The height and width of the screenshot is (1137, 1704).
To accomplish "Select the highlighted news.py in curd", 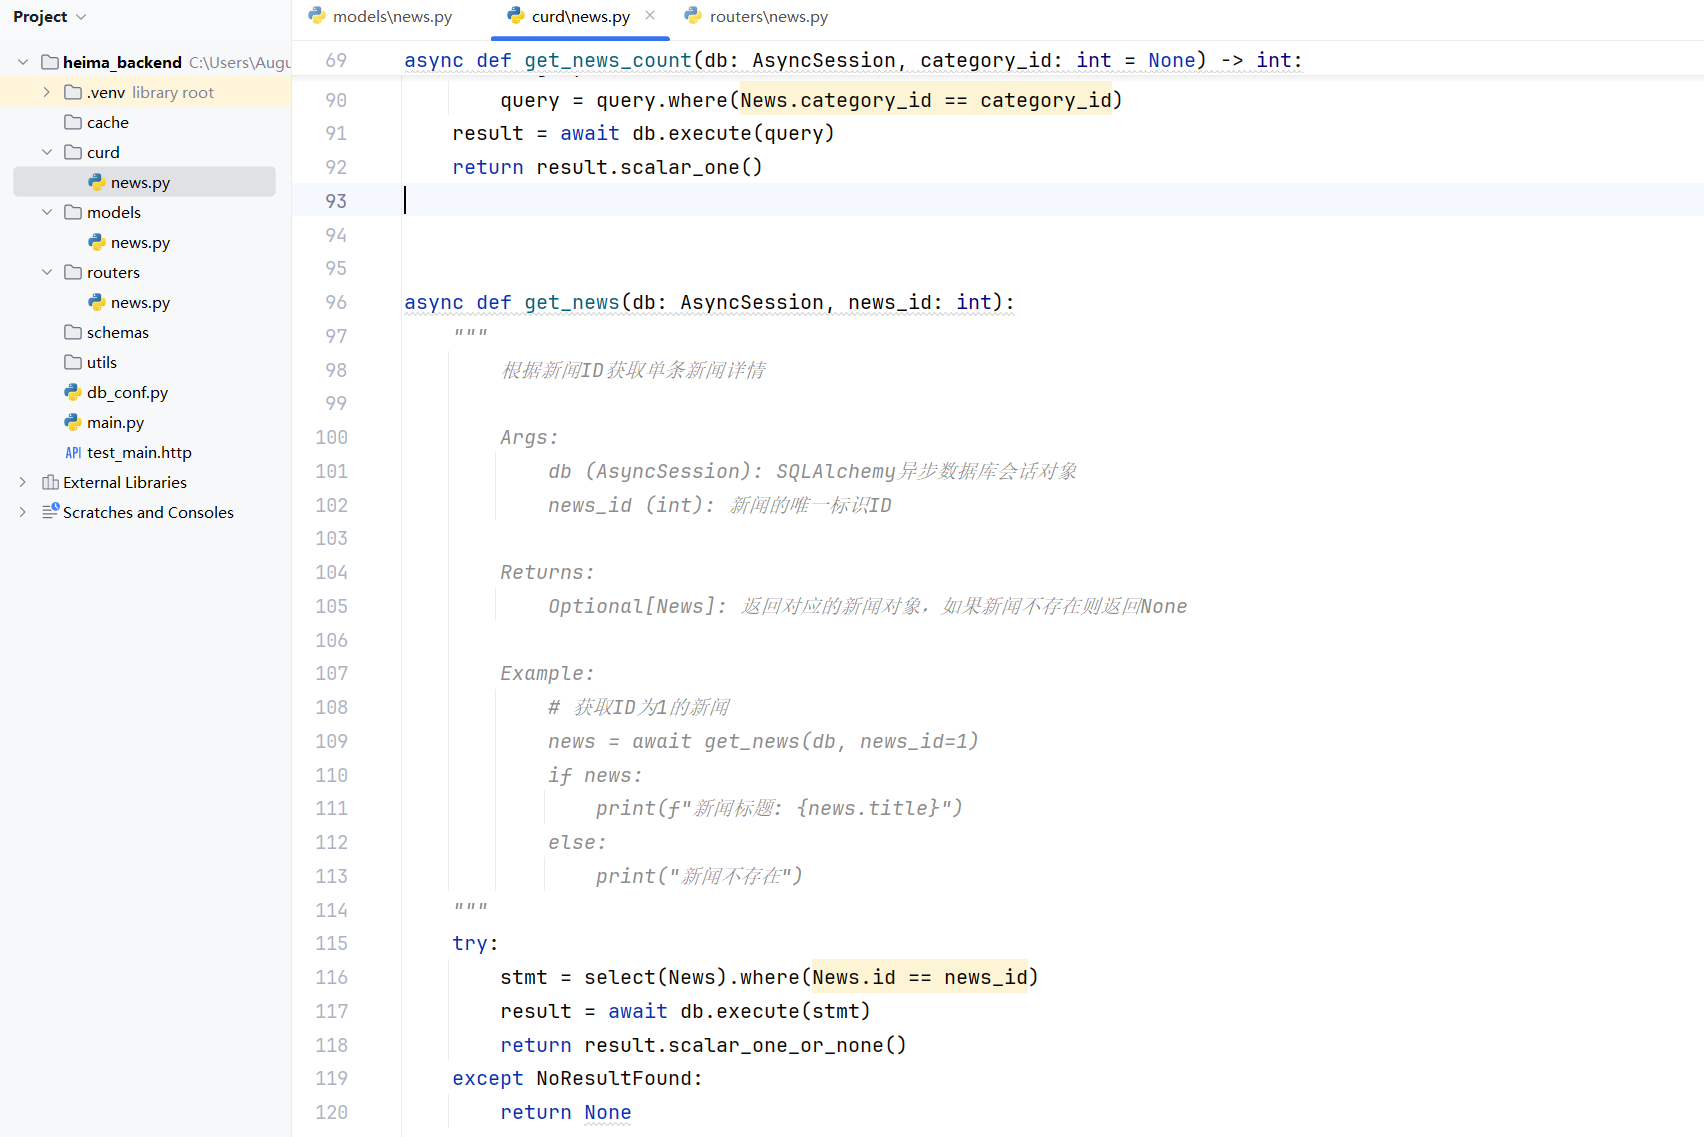I will point(140,182).
